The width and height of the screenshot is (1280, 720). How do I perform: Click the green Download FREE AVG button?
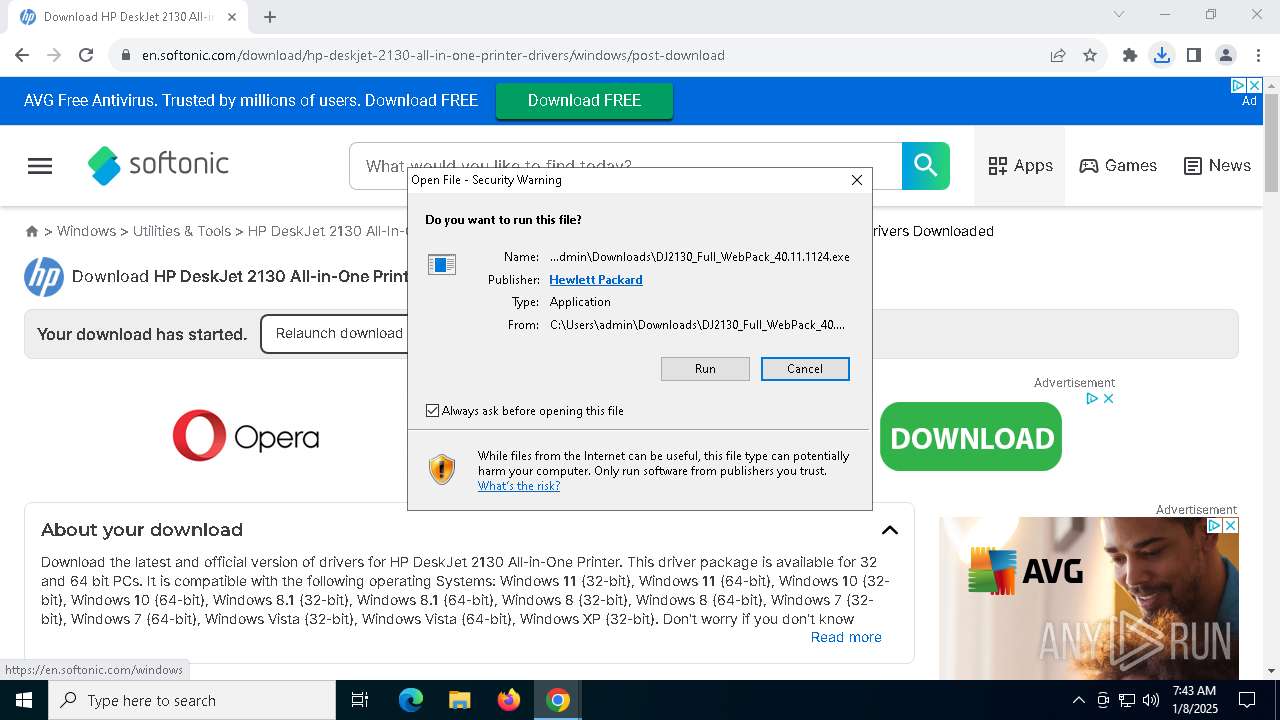[x=584, y=100]
